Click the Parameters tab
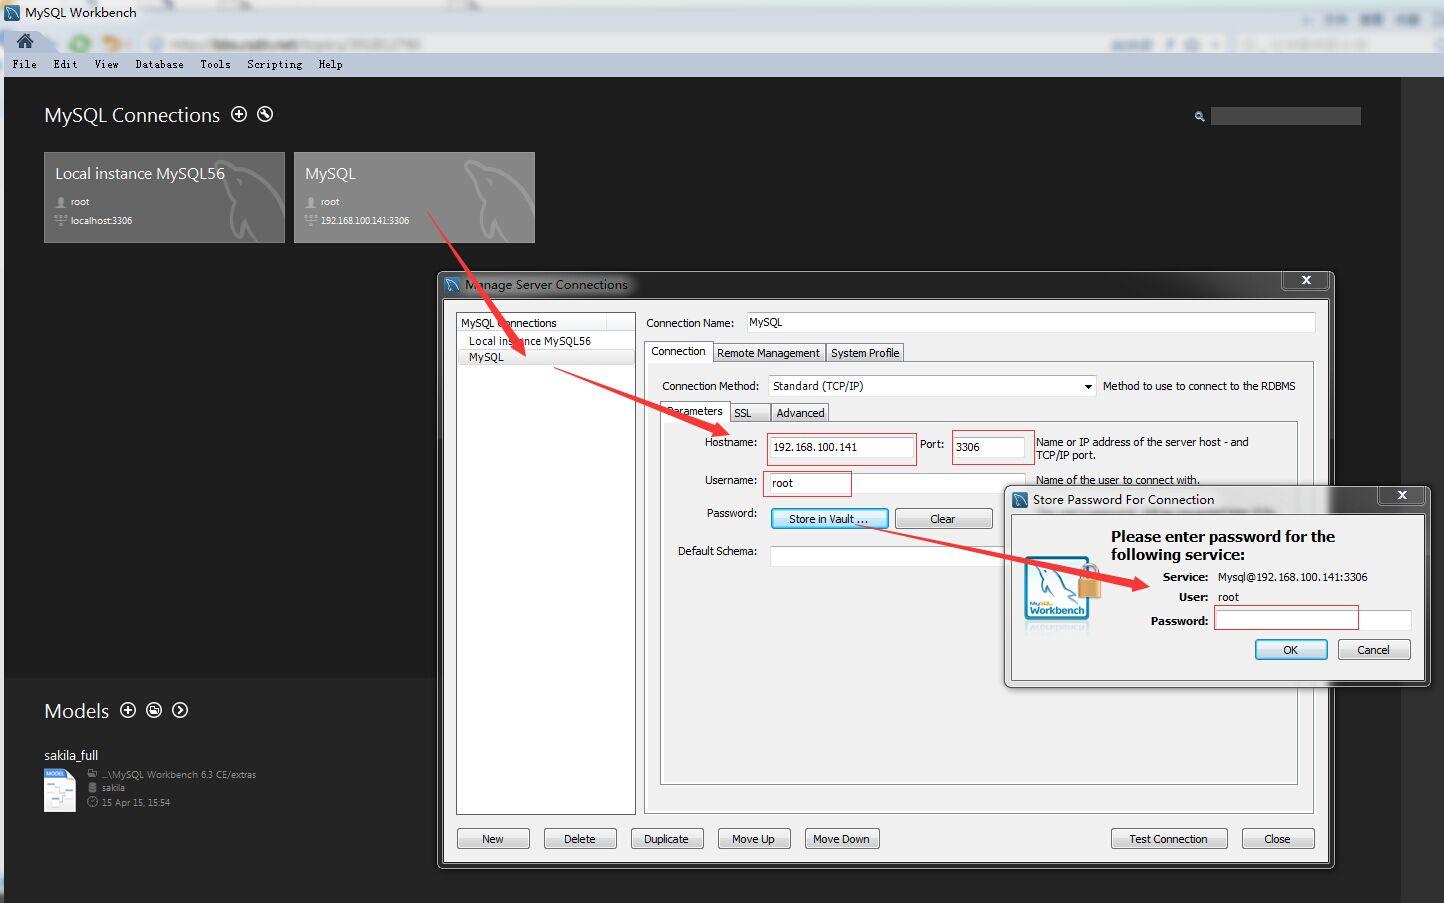The height and width of the screenshot is (903, 1444). 694,411
